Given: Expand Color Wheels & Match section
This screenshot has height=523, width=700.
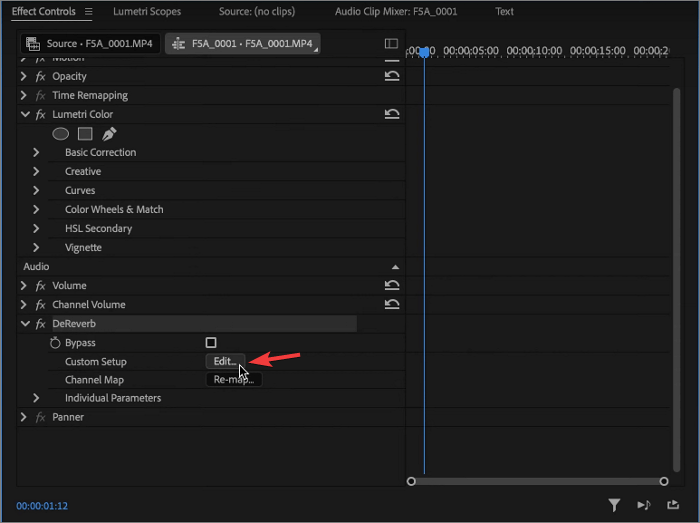Looking at the screenshot, I should (x=36, y=210).
